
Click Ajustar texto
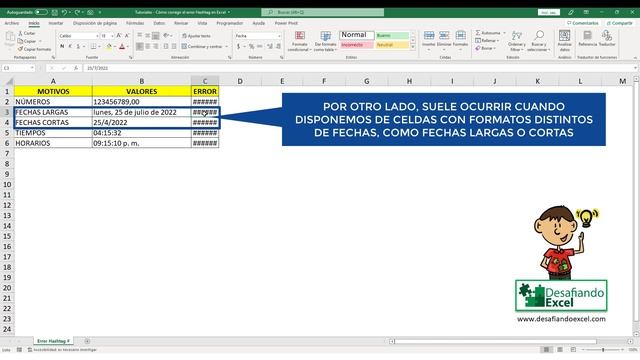click(x=196, y=36)
